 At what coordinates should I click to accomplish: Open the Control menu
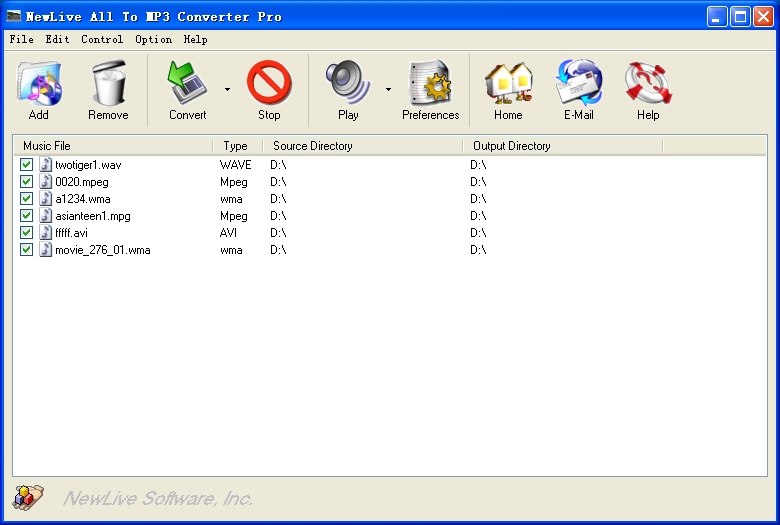pos(102,39)
